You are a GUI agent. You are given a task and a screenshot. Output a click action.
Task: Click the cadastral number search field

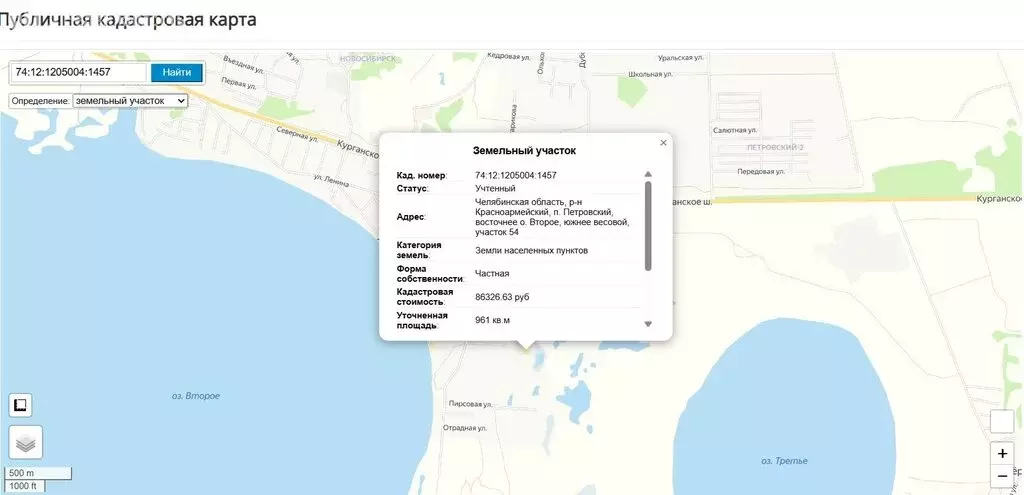(x=79, y=72)
